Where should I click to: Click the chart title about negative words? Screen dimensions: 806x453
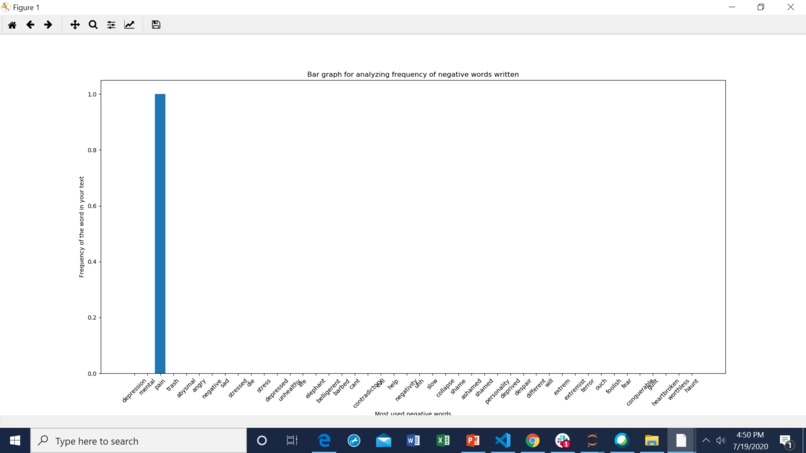pos(413,74)
